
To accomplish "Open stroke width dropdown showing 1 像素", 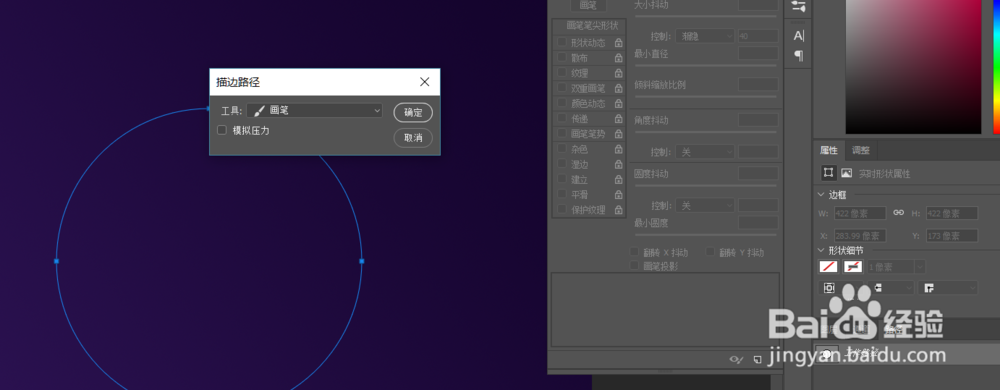I will 920,267.
